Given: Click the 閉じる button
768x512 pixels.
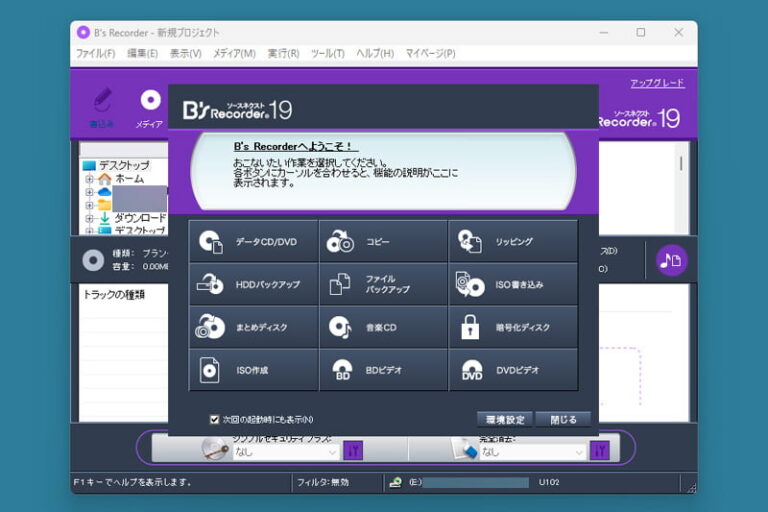Looking at the screenshot, I should coord(563,420).
